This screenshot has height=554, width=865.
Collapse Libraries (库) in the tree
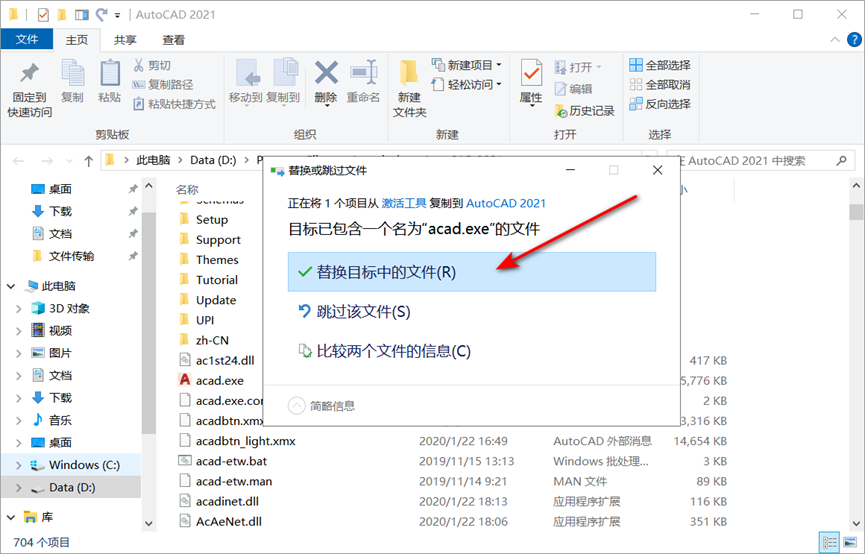point(11,517)
